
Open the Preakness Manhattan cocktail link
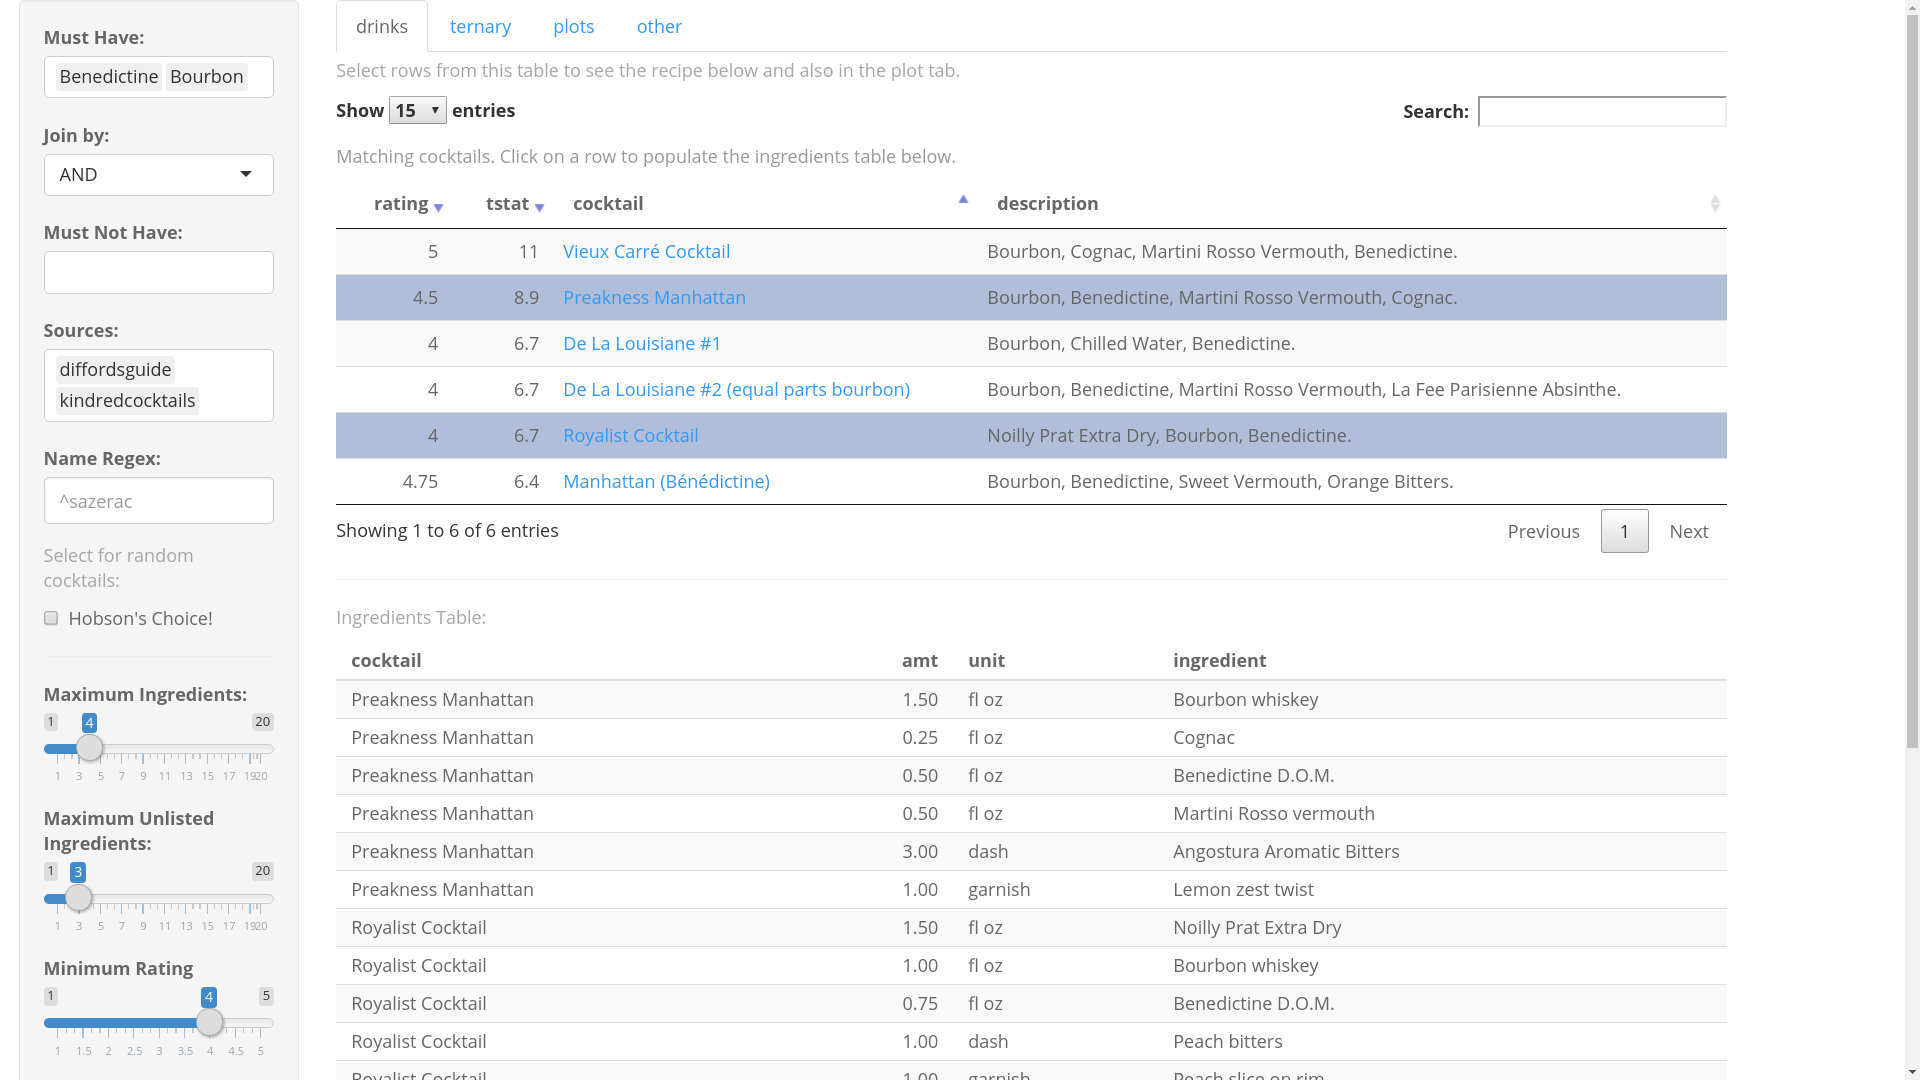(x=654, y=297)
